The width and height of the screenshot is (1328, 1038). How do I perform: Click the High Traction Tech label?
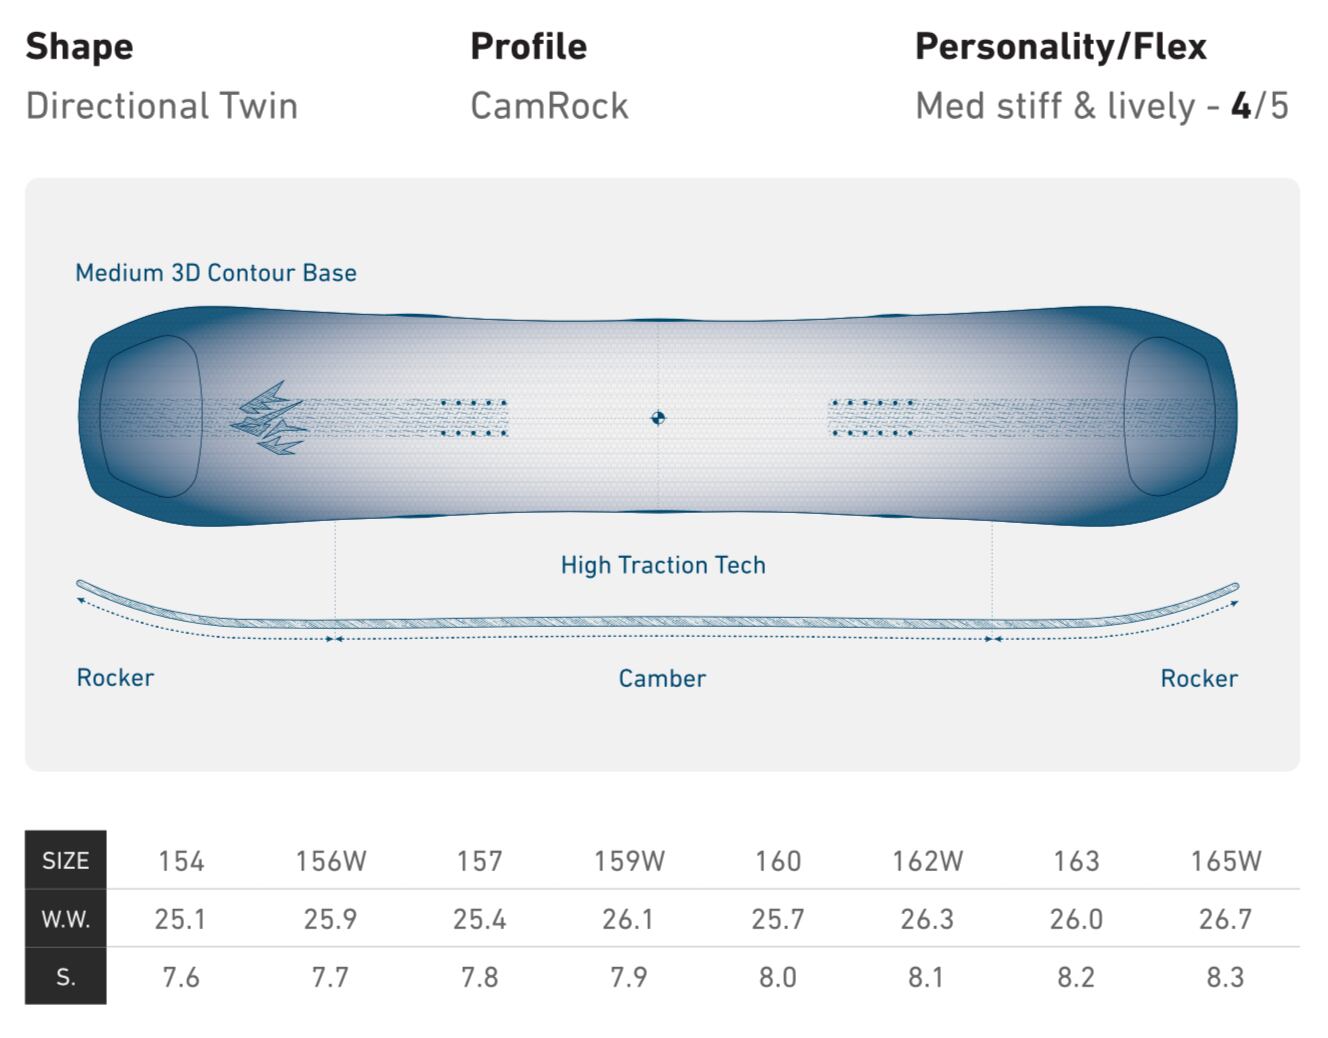pyautogui.click(x=663, y=565)
